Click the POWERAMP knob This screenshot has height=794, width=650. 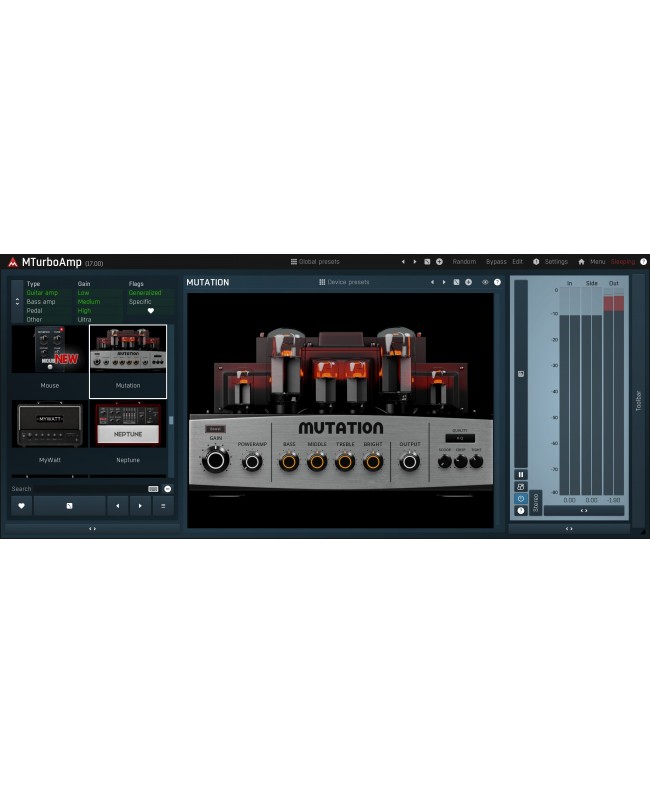[x=252, y=462]
